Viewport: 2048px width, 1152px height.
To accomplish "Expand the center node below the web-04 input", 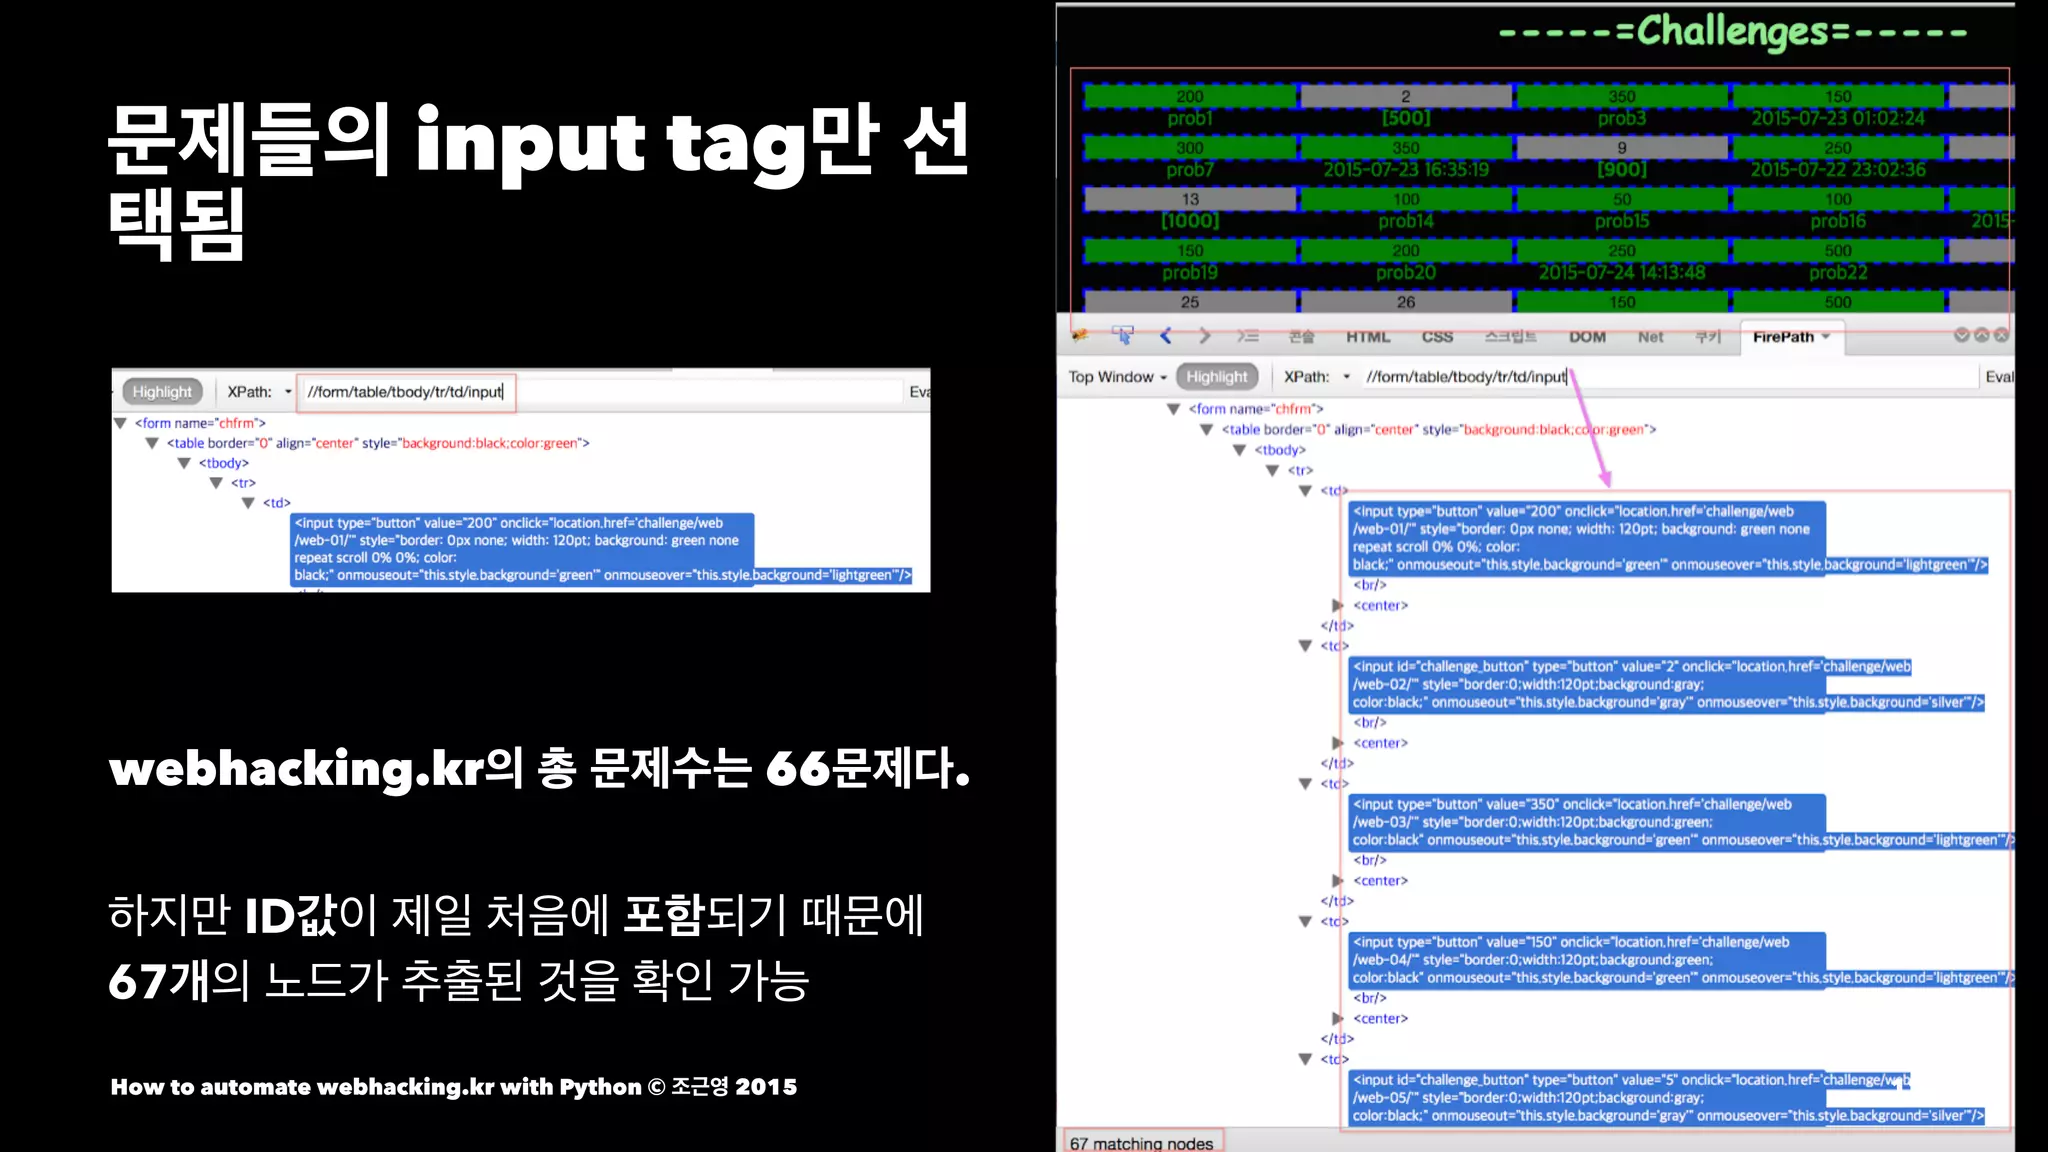I will tap(1337, 1019).
